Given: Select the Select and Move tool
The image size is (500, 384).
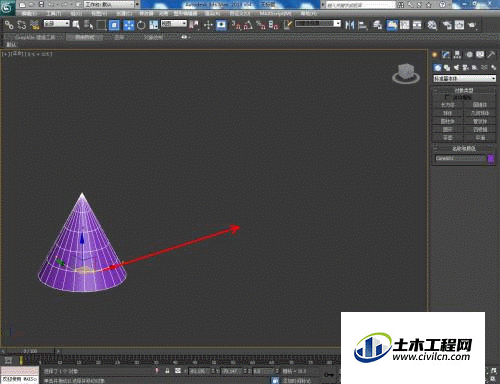Looking at the screenshot, I should (129, 25).
